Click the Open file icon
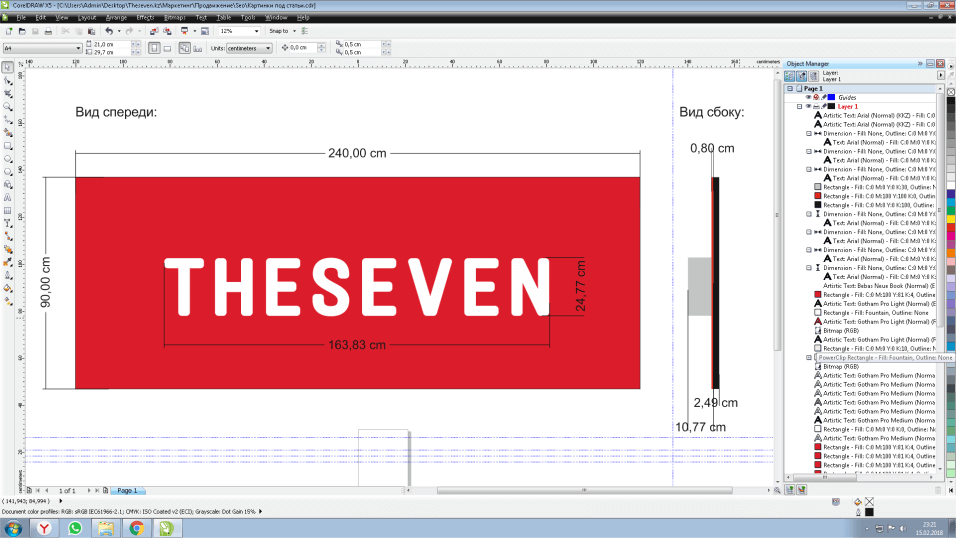 pyautogui.click(x=22, y=31)
